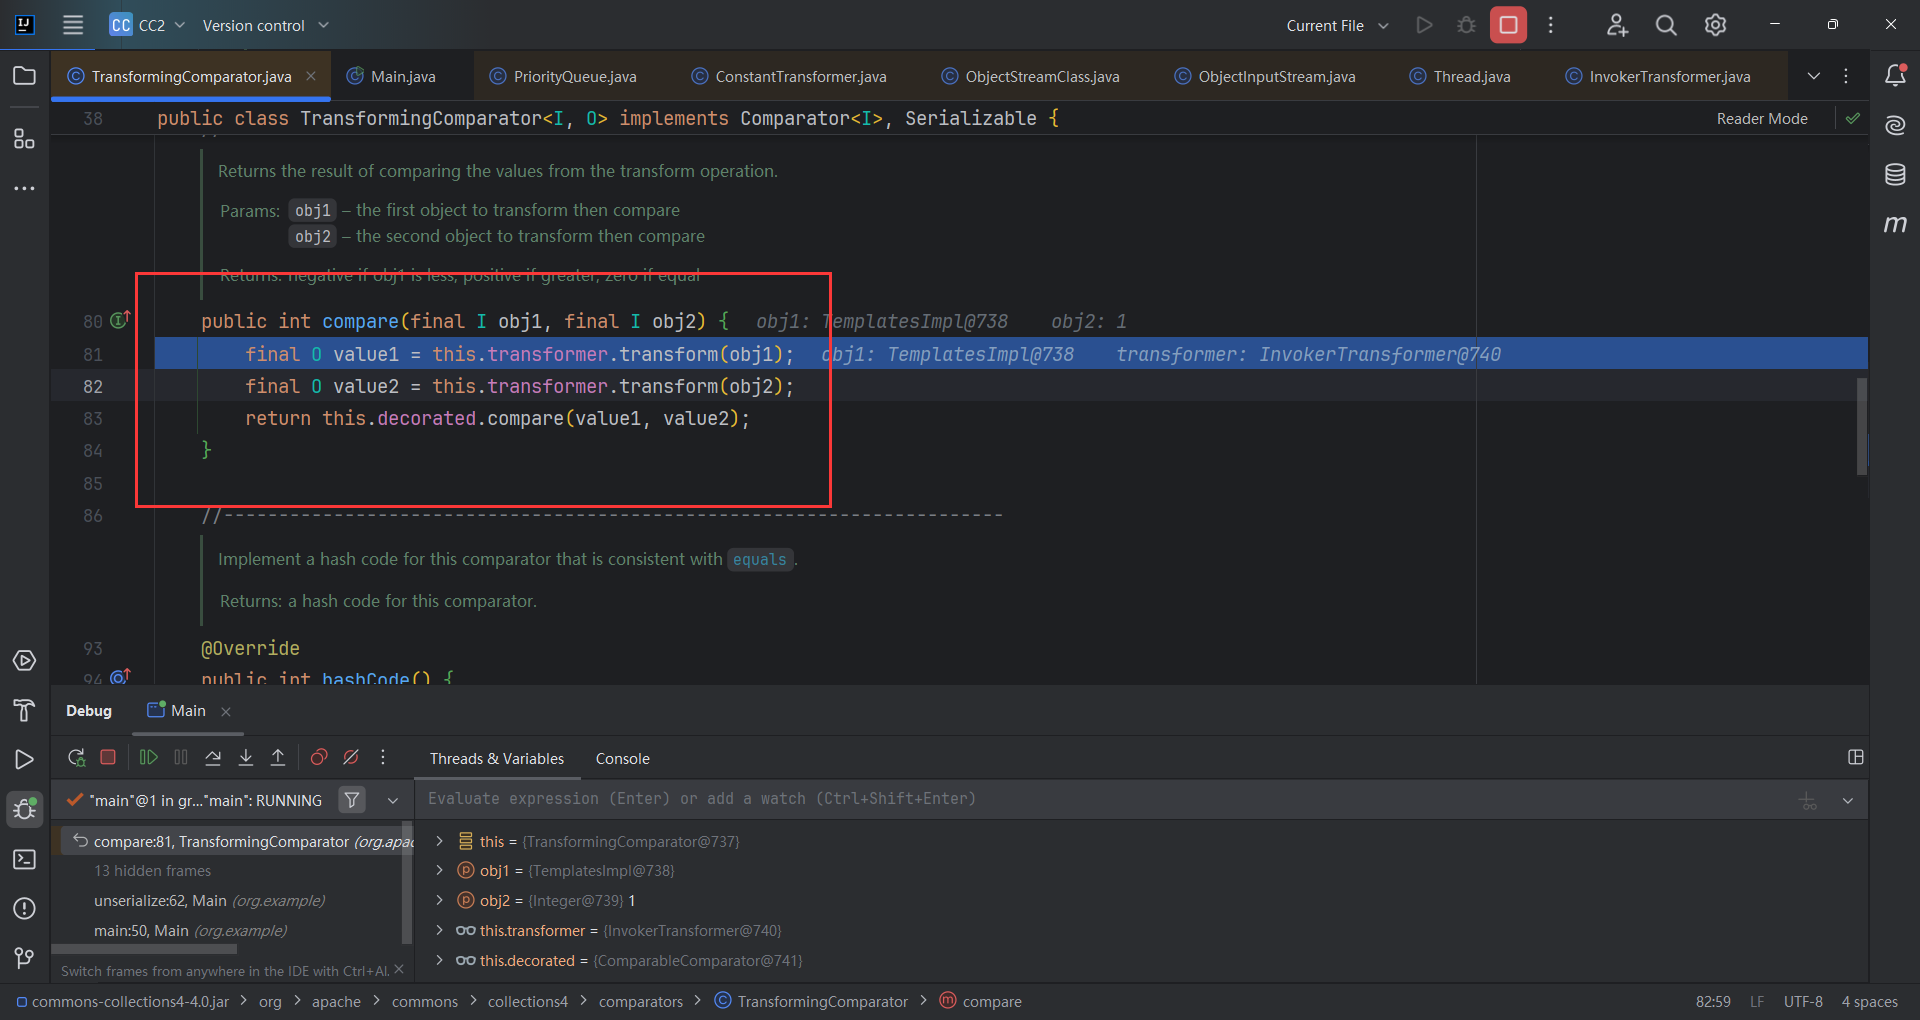1920x1020 pixels.
Task: View breakpoints red circles icon
Action: [319, 758]
